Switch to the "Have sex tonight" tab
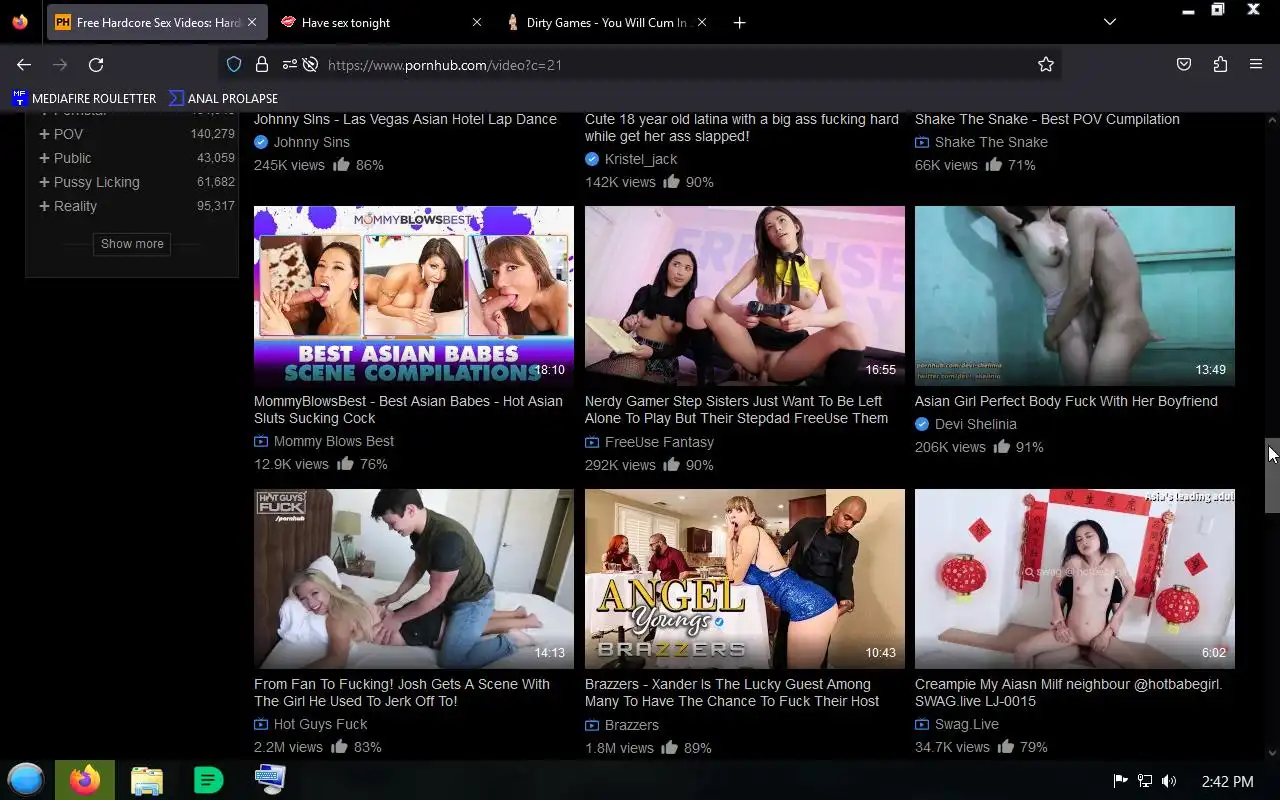Viewport: 1280px width, 800px height. [380, 22]
